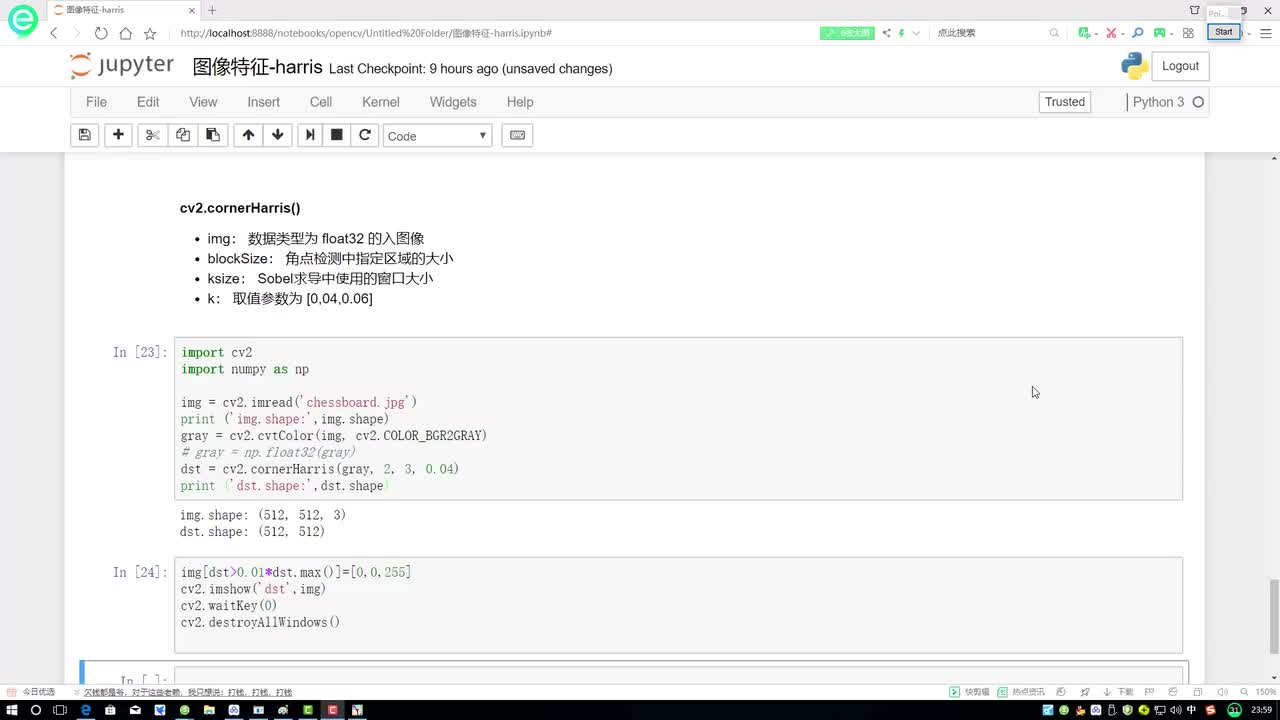Click the browser address bar URL
The image size is (1280, 720).
[366, 33]
